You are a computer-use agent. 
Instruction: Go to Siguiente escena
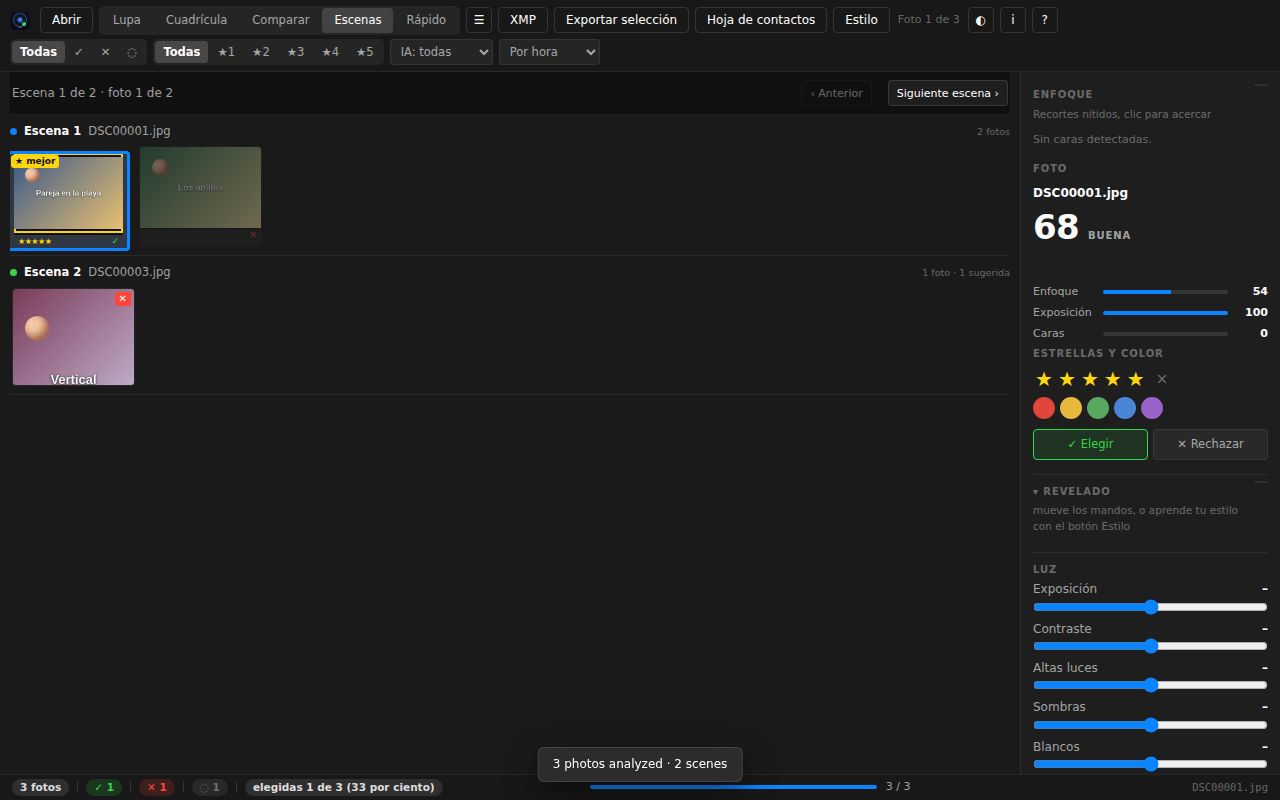pos(947,93)
